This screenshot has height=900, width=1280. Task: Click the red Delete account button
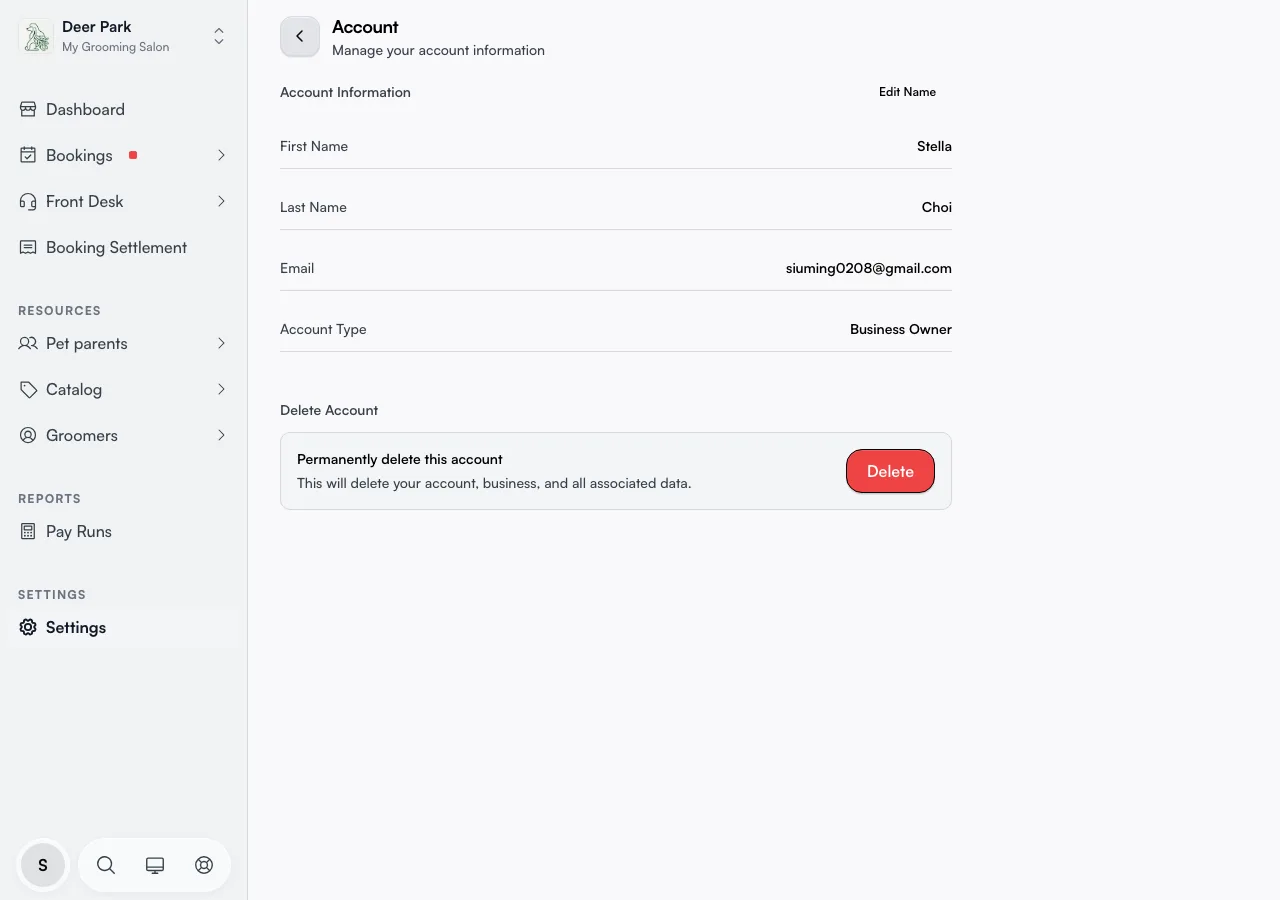pos(890,471)
